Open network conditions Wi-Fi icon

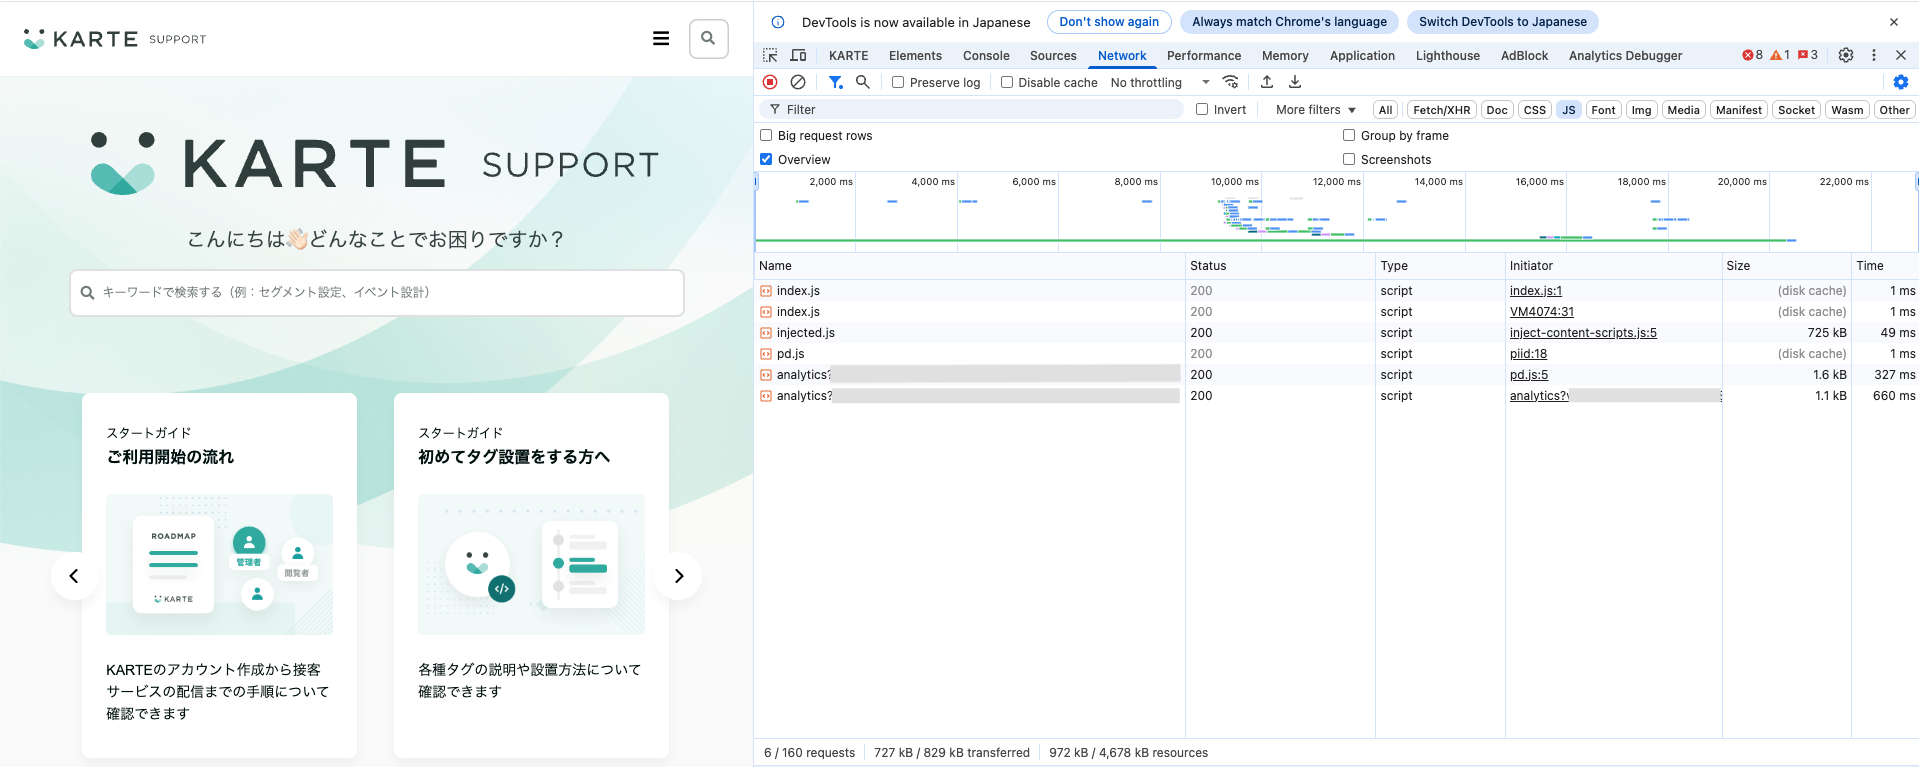point(1231,82)
